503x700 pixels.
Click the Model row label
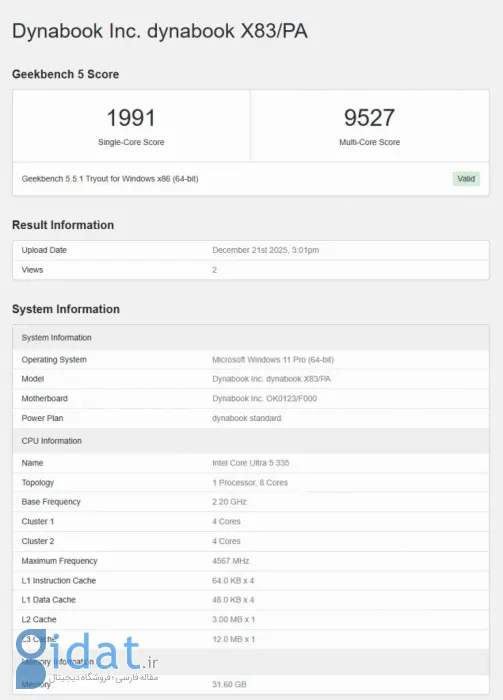33,379
